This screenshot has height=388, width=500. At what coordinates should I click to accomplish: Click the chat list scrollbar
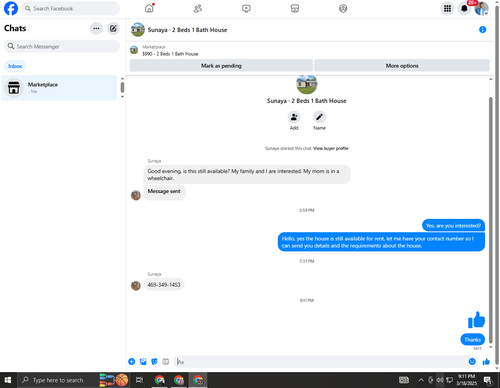coord(122,88)
